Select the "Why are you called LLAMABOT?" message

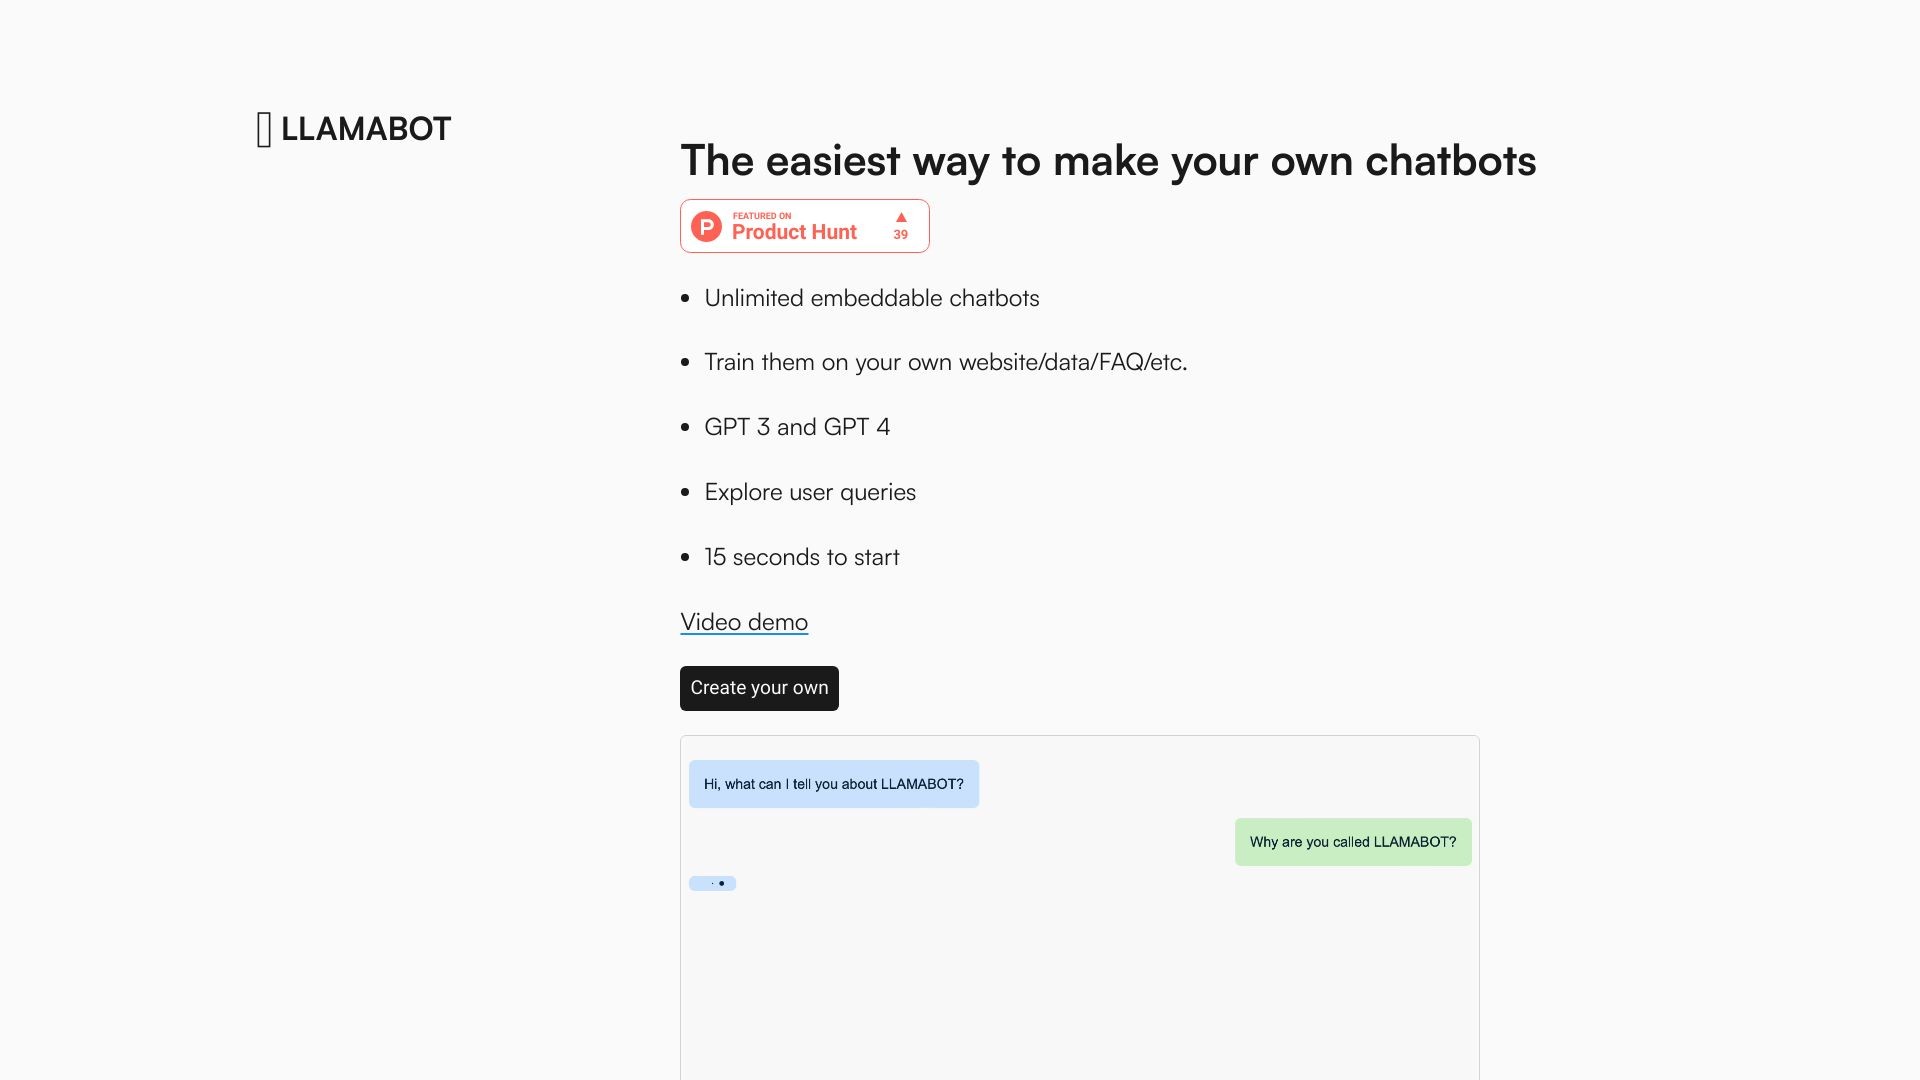1352,842
